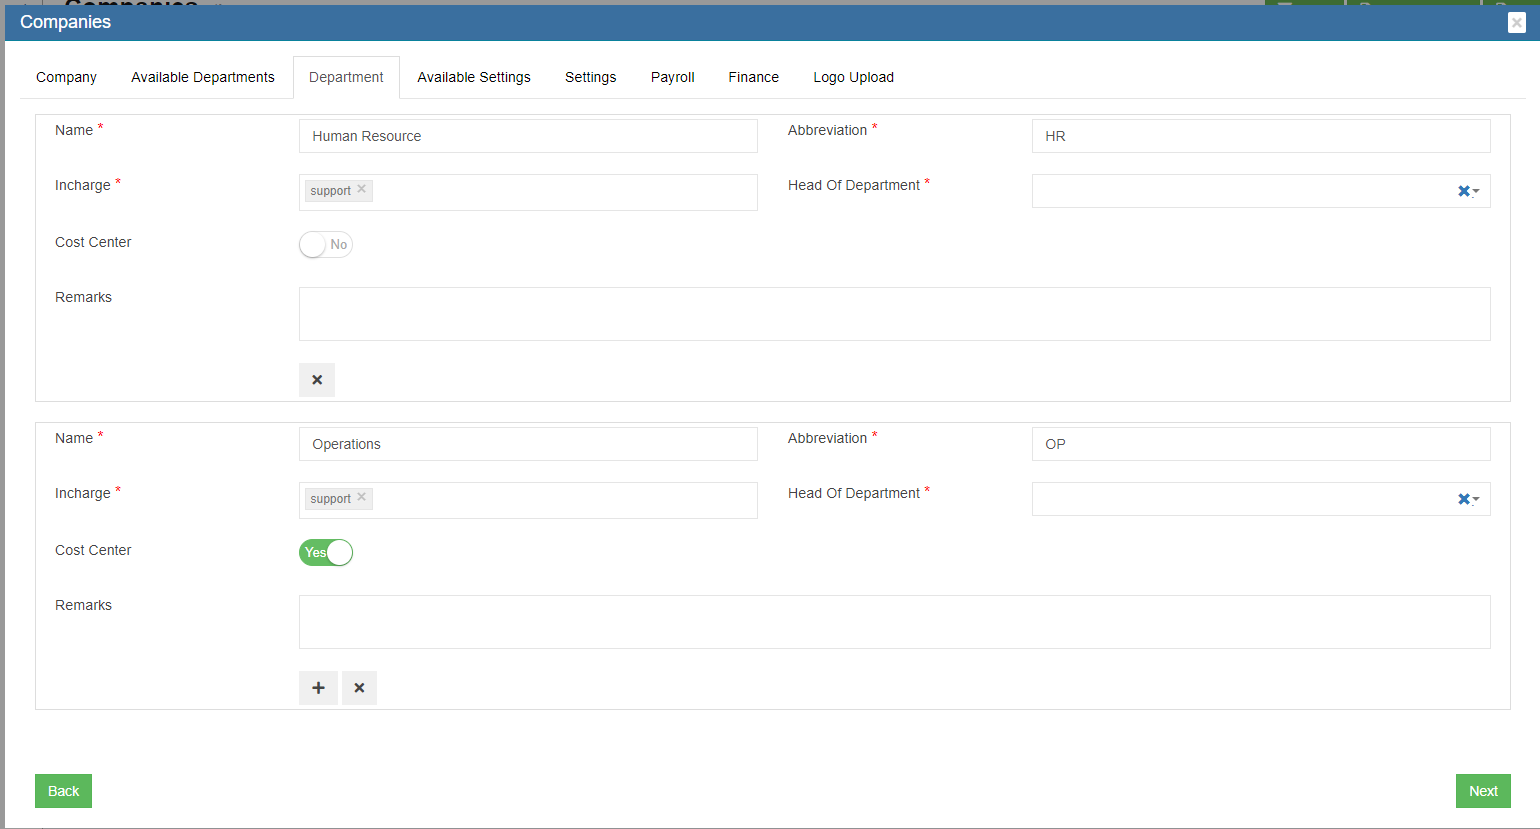Viewport: 1540px width, 829px height.
Task: Remove the Operations department row
Action: (x=359, y=688)
